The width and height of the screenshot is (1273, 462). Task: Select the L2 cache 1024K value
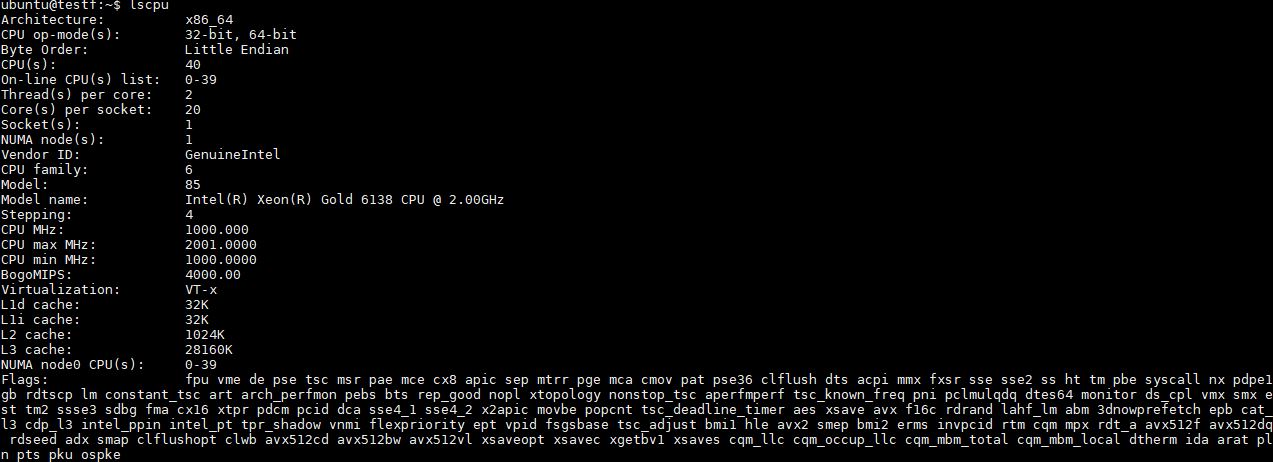tap(208, 335)
